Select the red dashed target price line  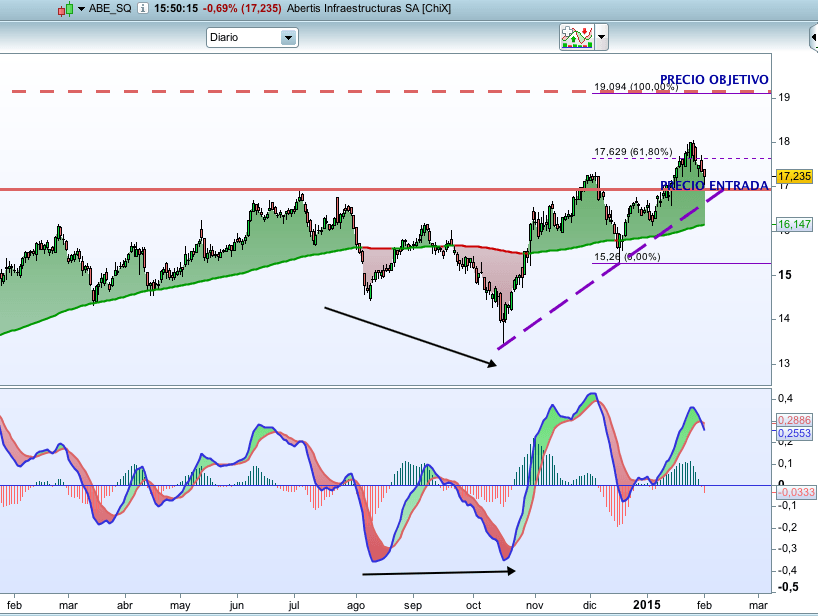pos(300,91)
